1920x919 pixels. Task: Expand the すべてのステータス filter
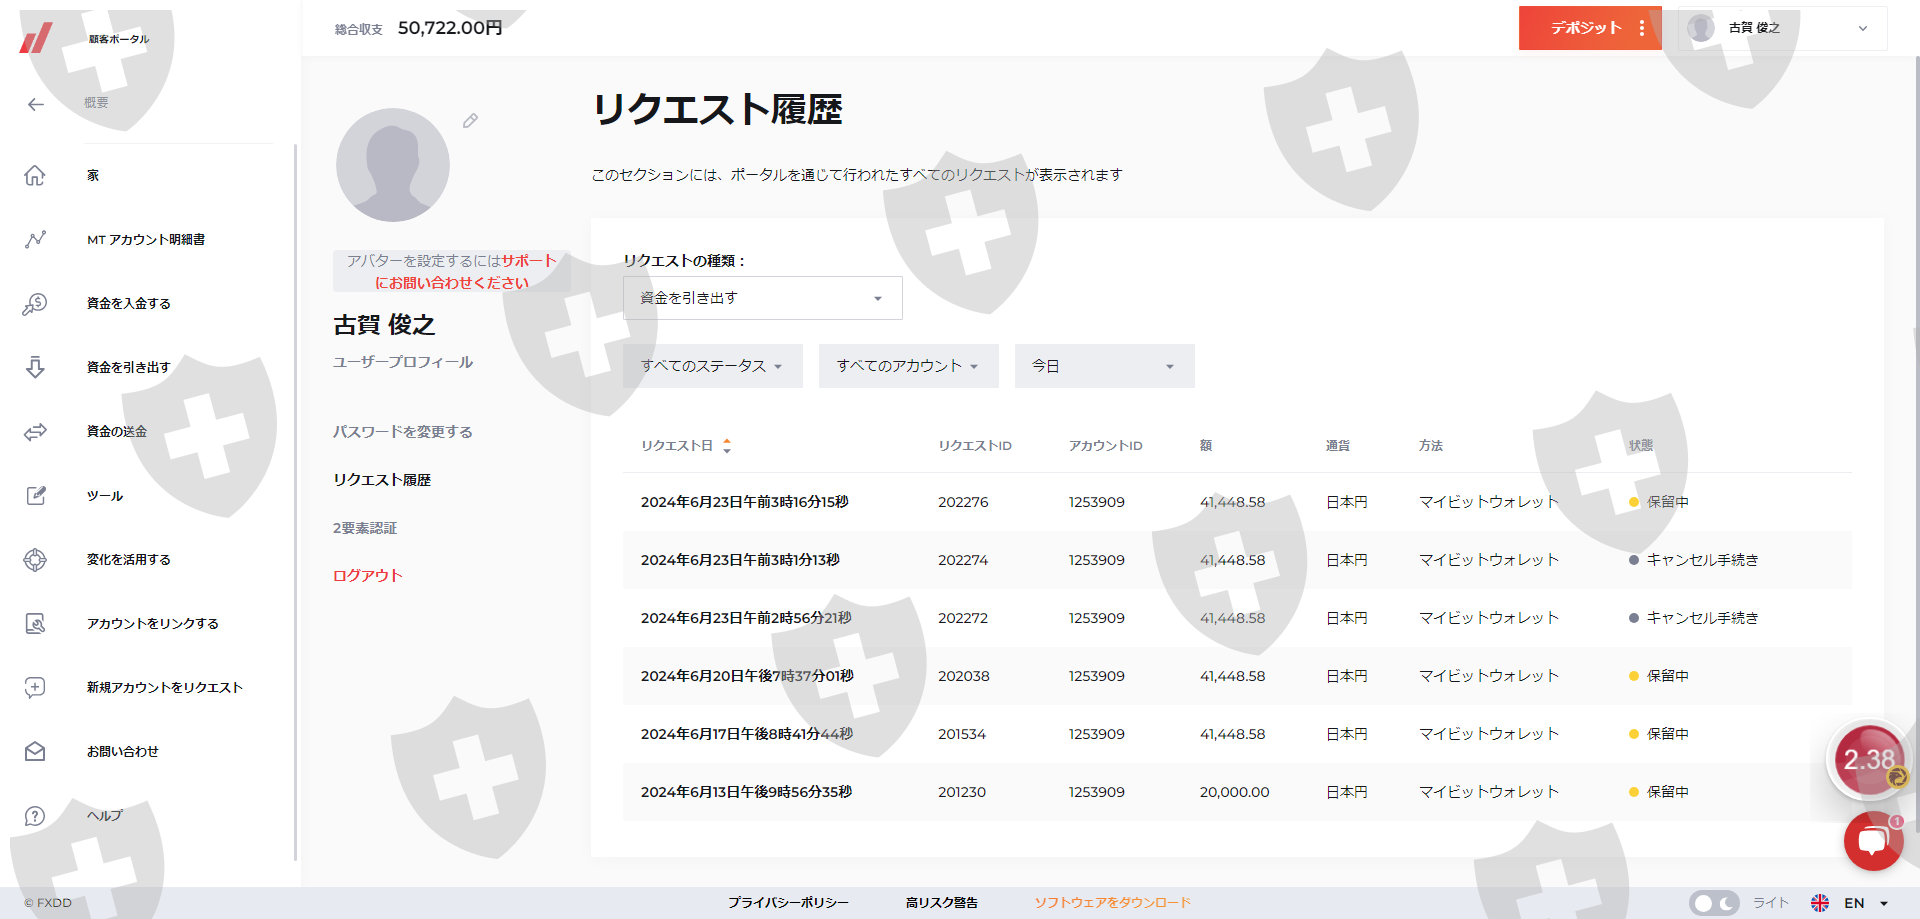[x=712, y=366]
